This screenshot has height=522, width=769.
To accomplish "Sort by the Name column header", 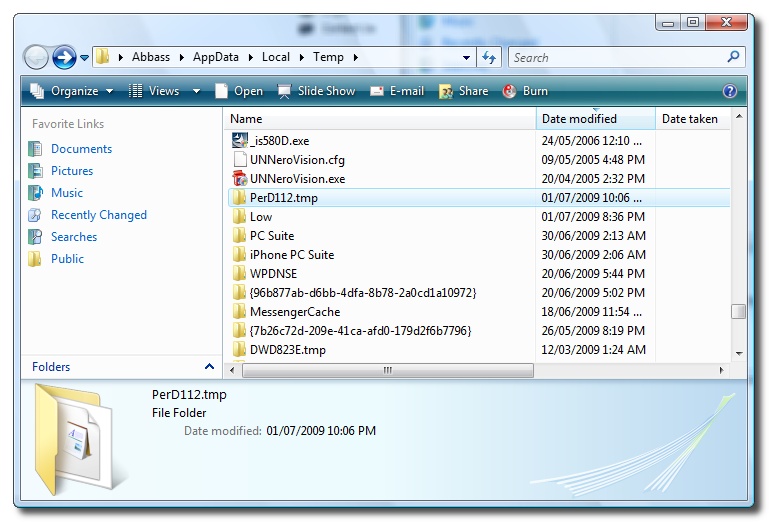I will pos(380,119).
